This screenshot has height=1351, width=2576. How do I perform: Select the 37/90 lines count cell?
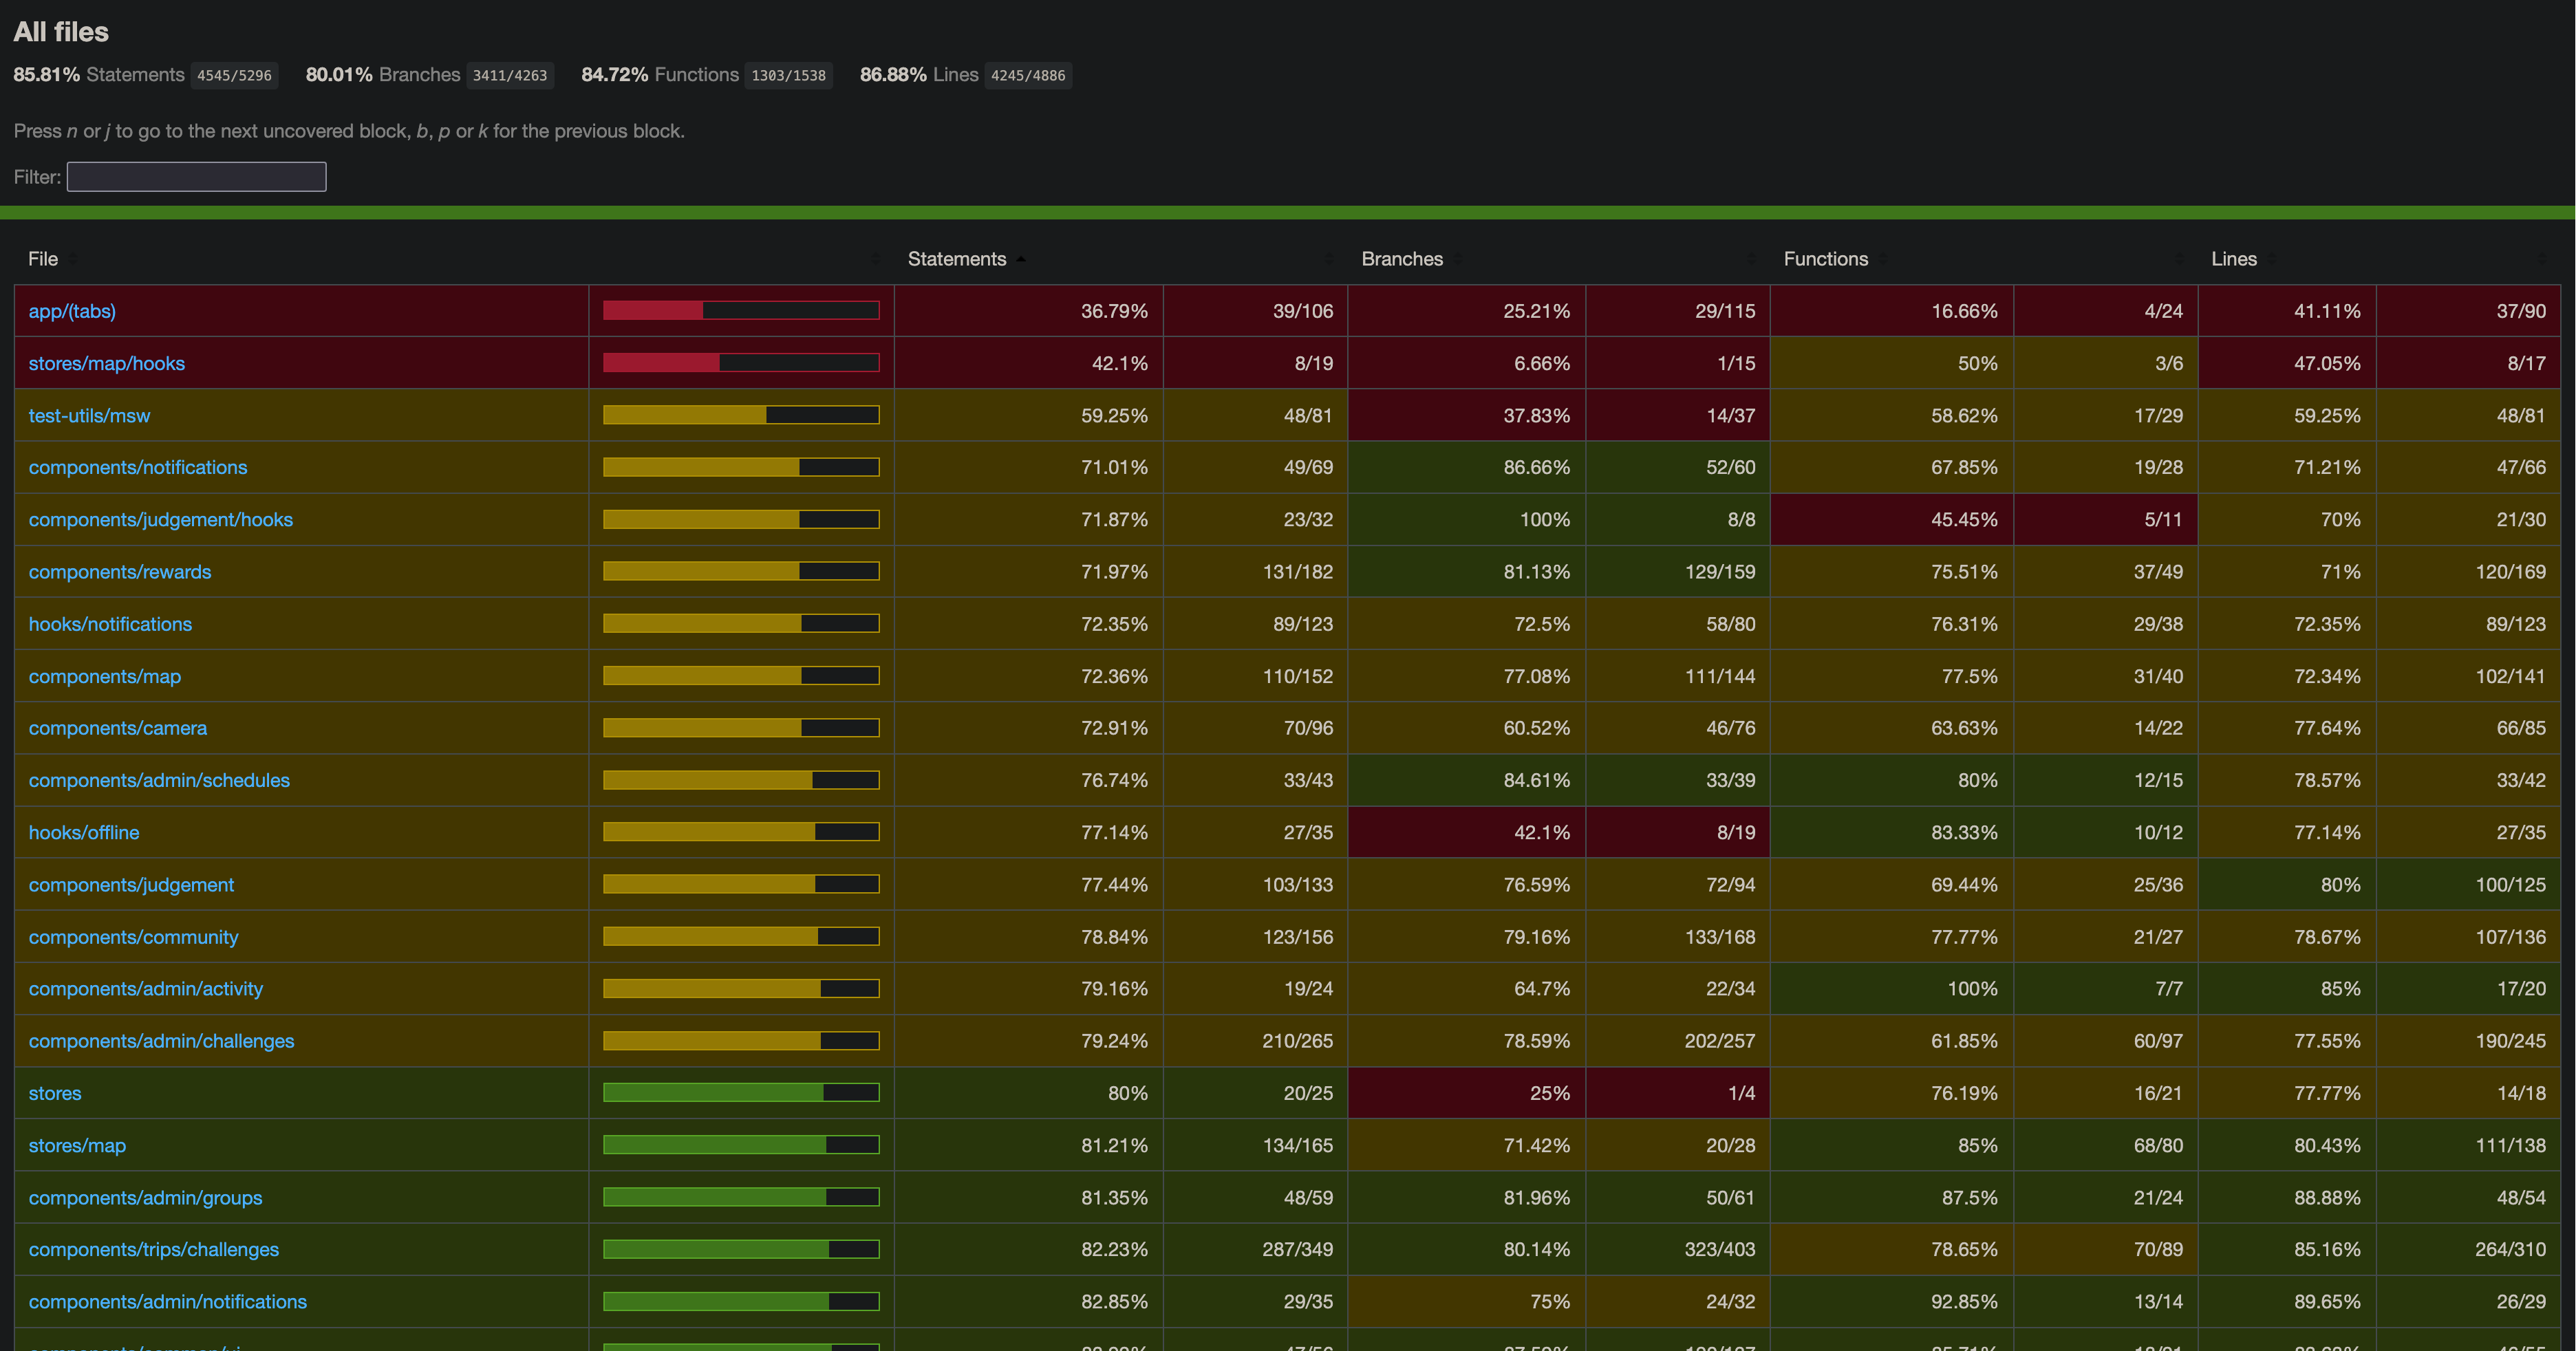tap(2469, 311)
